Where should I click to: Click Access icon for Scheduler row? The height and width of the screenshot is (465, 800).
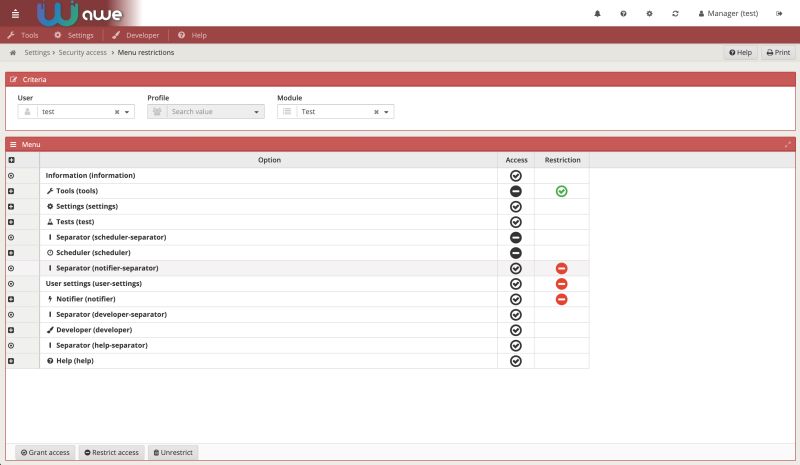pyautogui.click(x=516, y=253)
